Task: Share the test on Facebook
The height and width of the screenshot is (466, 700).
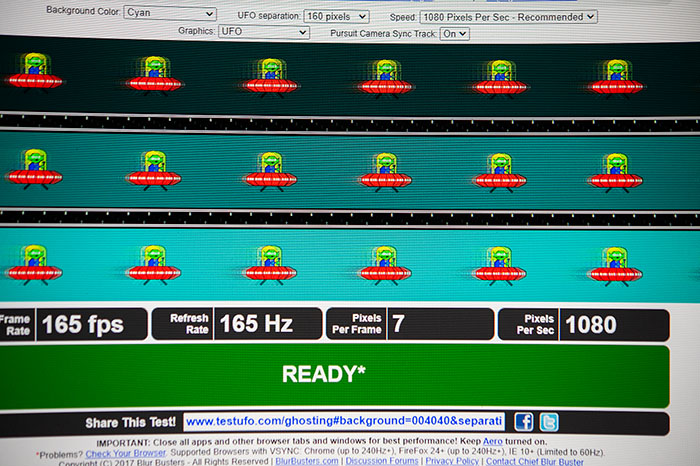Action: coord(523,422)
